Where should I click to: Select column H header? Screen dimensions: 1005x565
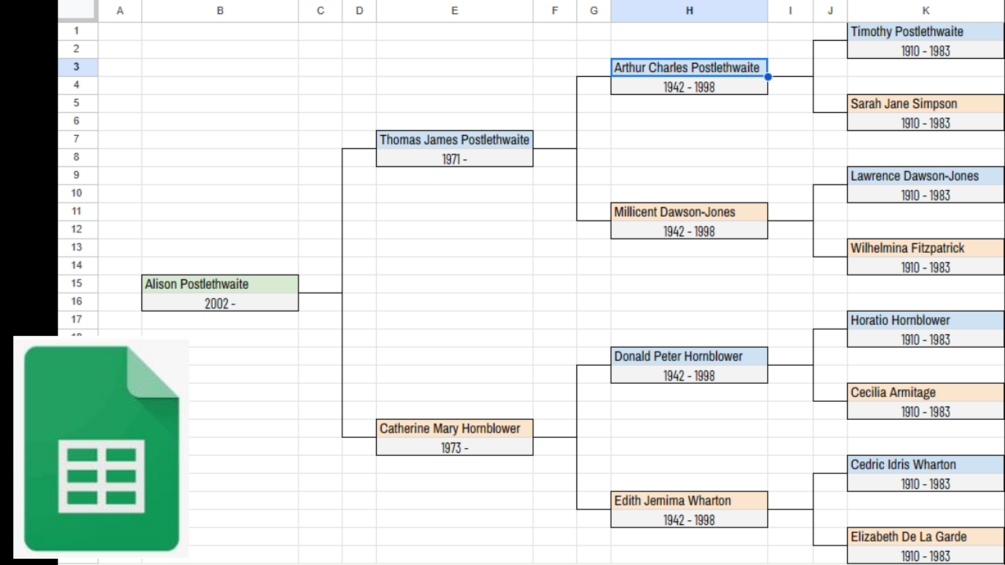tap(689, 11)
